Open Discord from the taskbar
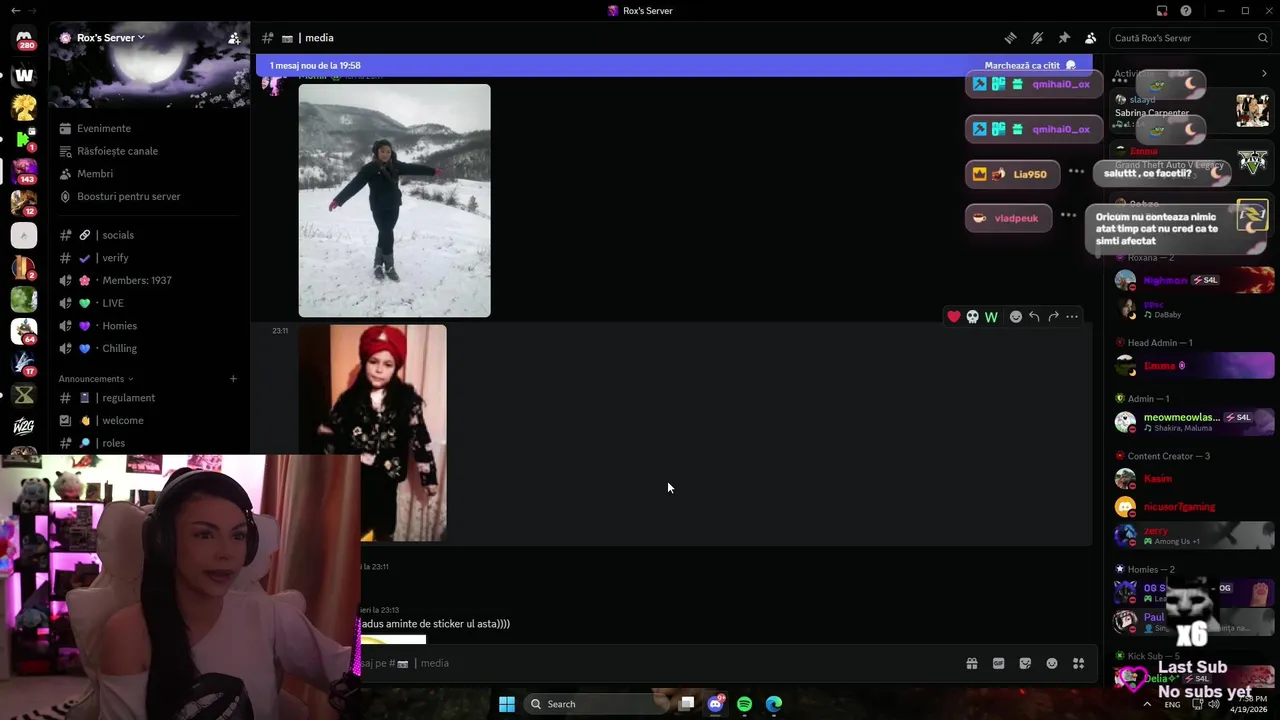This screenshot has width=1280, height=720. [x=715, y=704]
